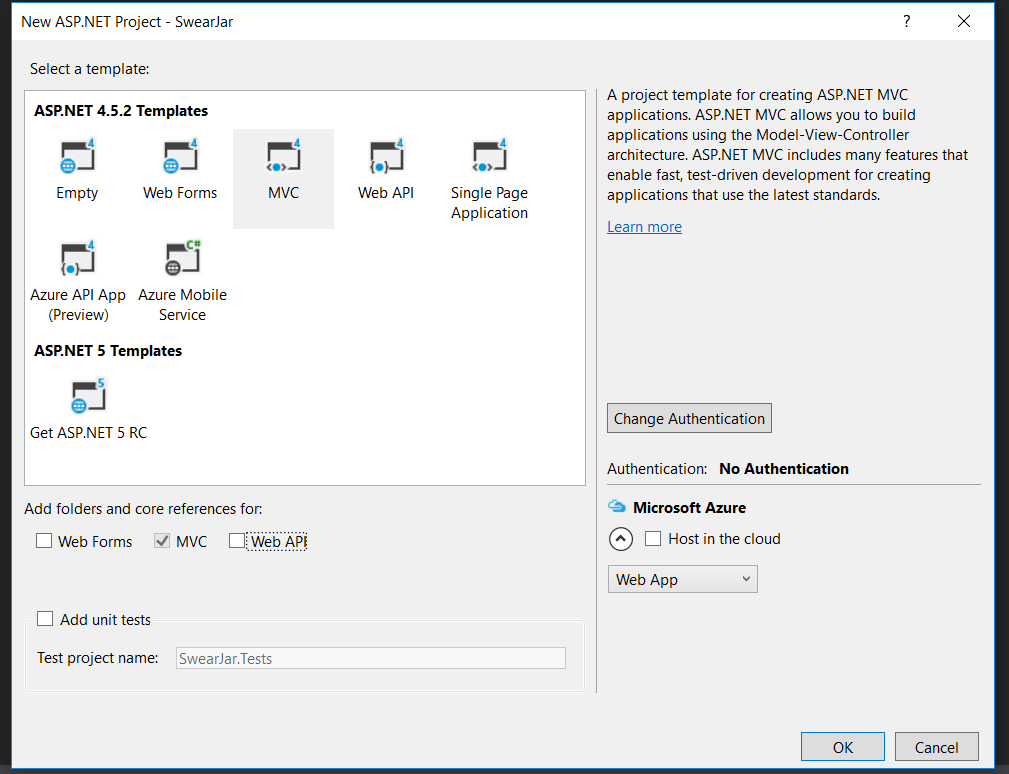The image size is (1009, 774).
Task: Uncheck the MVC core references checkbox
Action: pos(161,540)
